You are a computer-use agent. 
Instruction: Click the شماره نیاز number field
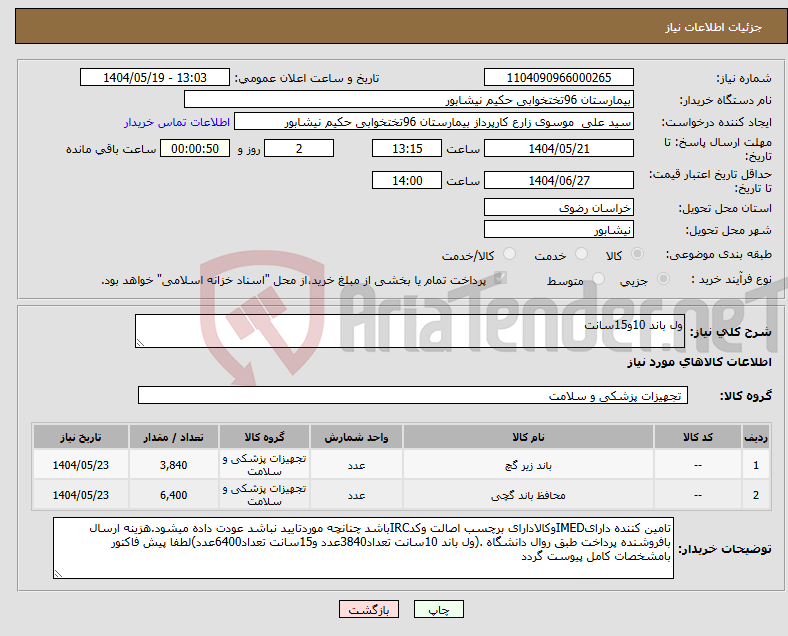tap(558, 77)
